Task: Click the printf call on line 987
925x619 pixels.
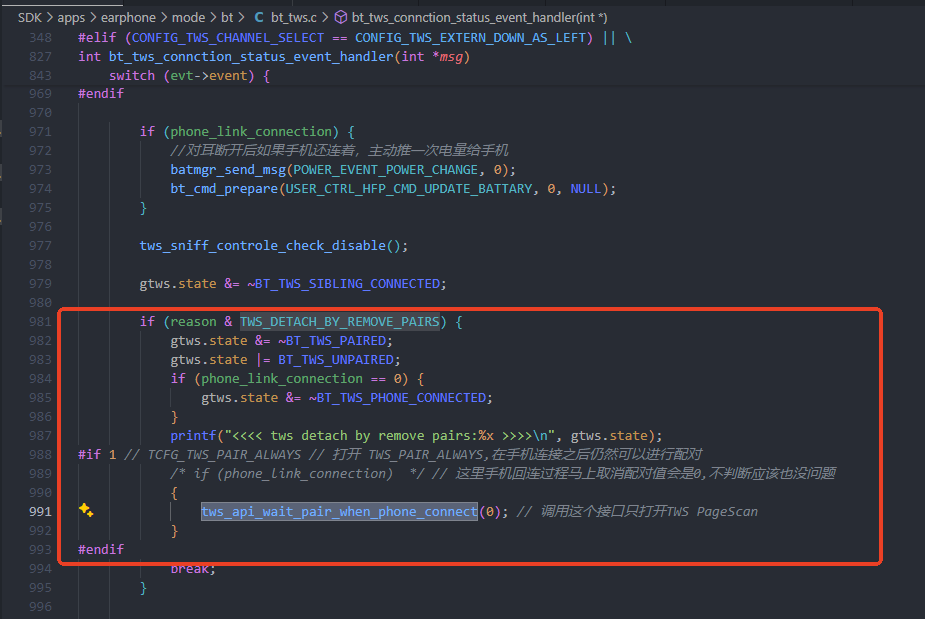Action: 193,435
